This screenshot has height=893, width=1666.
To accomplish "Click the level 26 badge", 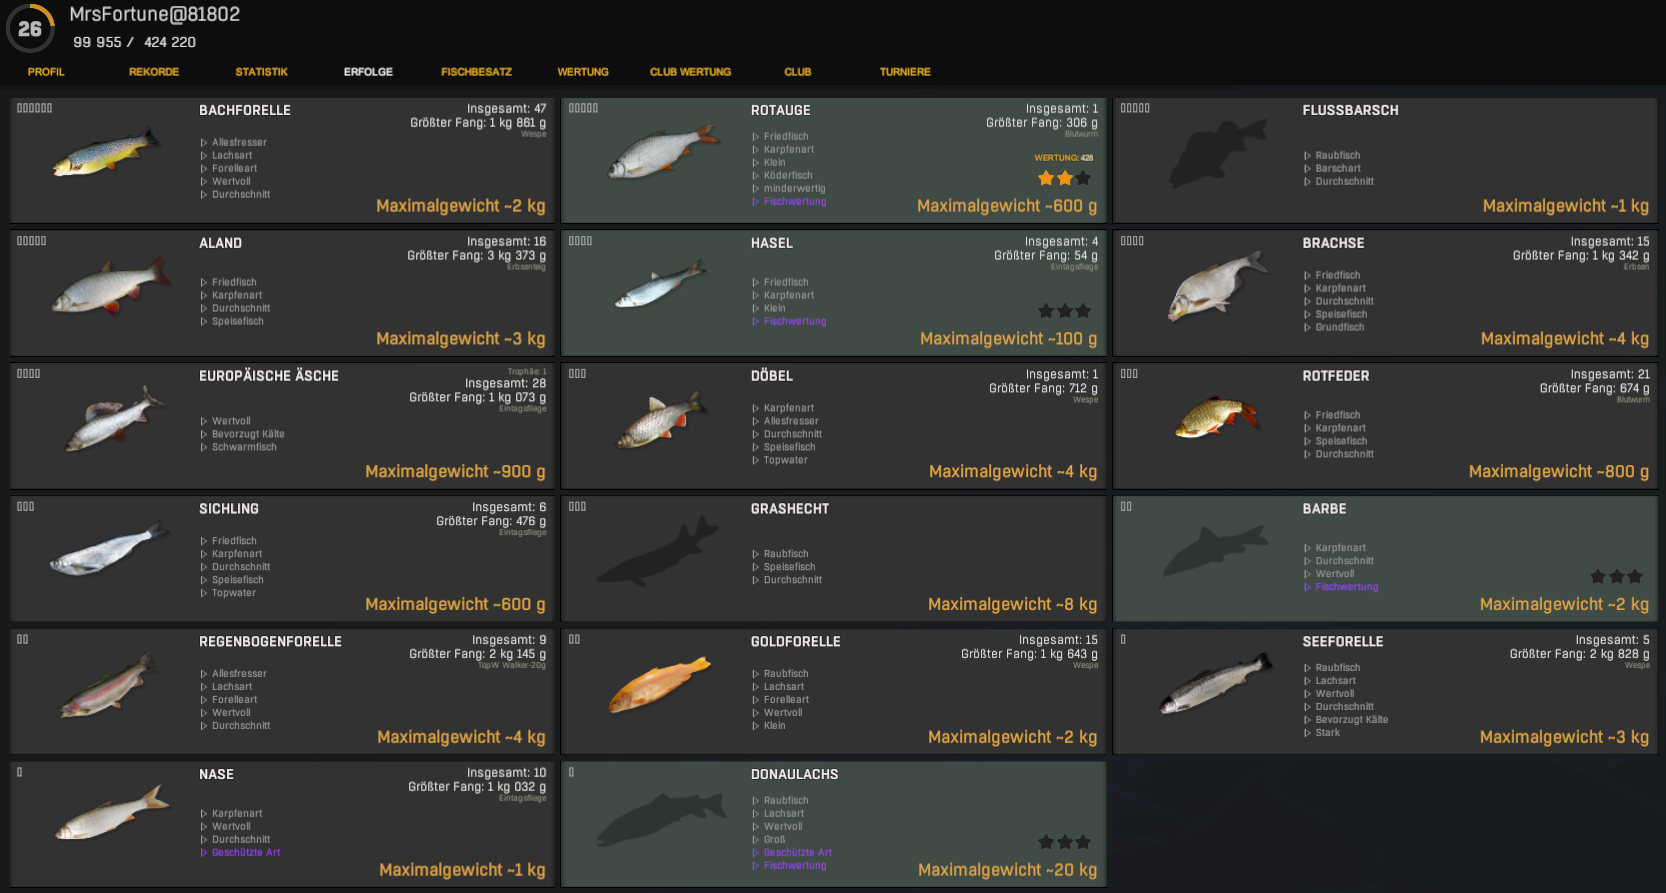I will coord(30,29).
